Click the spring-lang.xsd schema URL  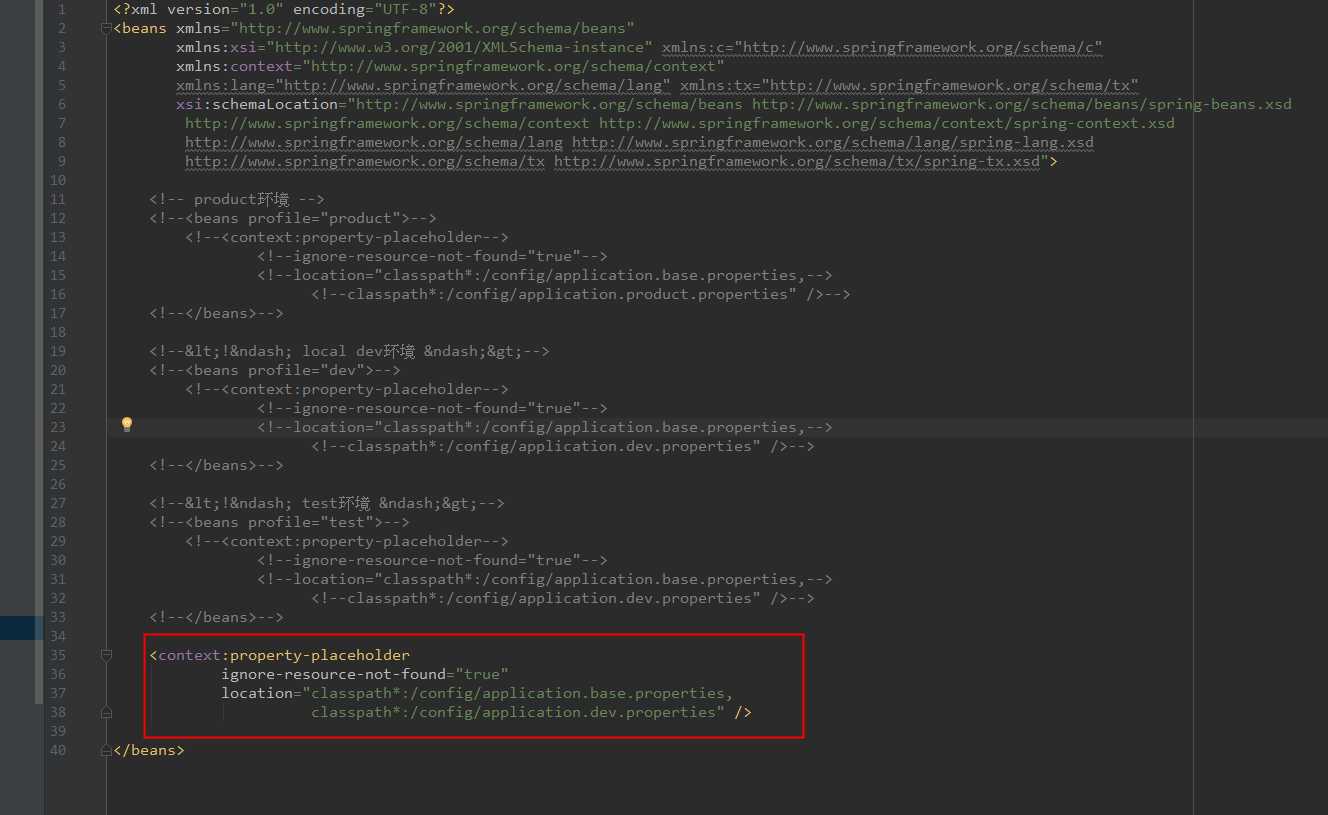833,142
